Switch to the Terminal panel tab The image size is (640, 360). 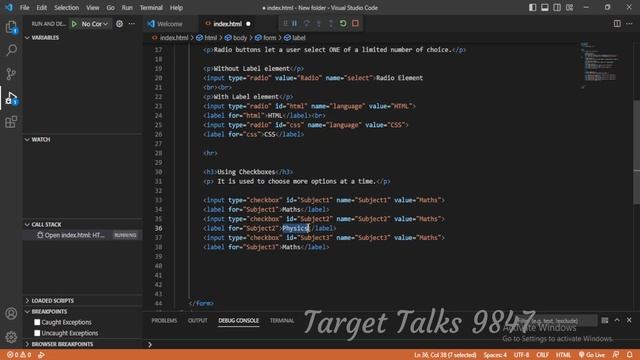pos(282,320)
